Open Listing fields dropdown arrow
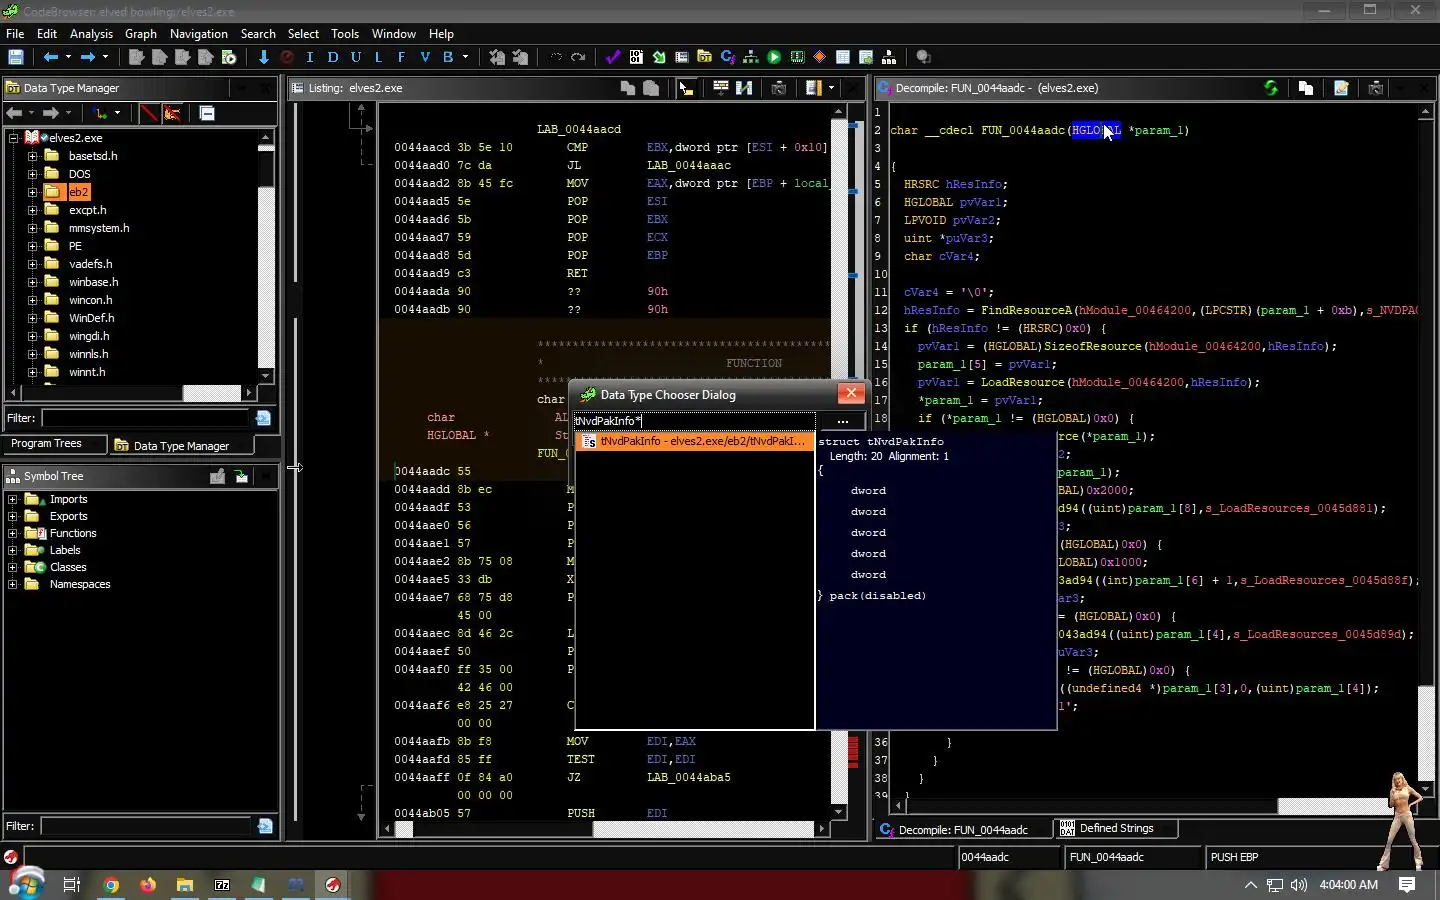 [831, 88]
